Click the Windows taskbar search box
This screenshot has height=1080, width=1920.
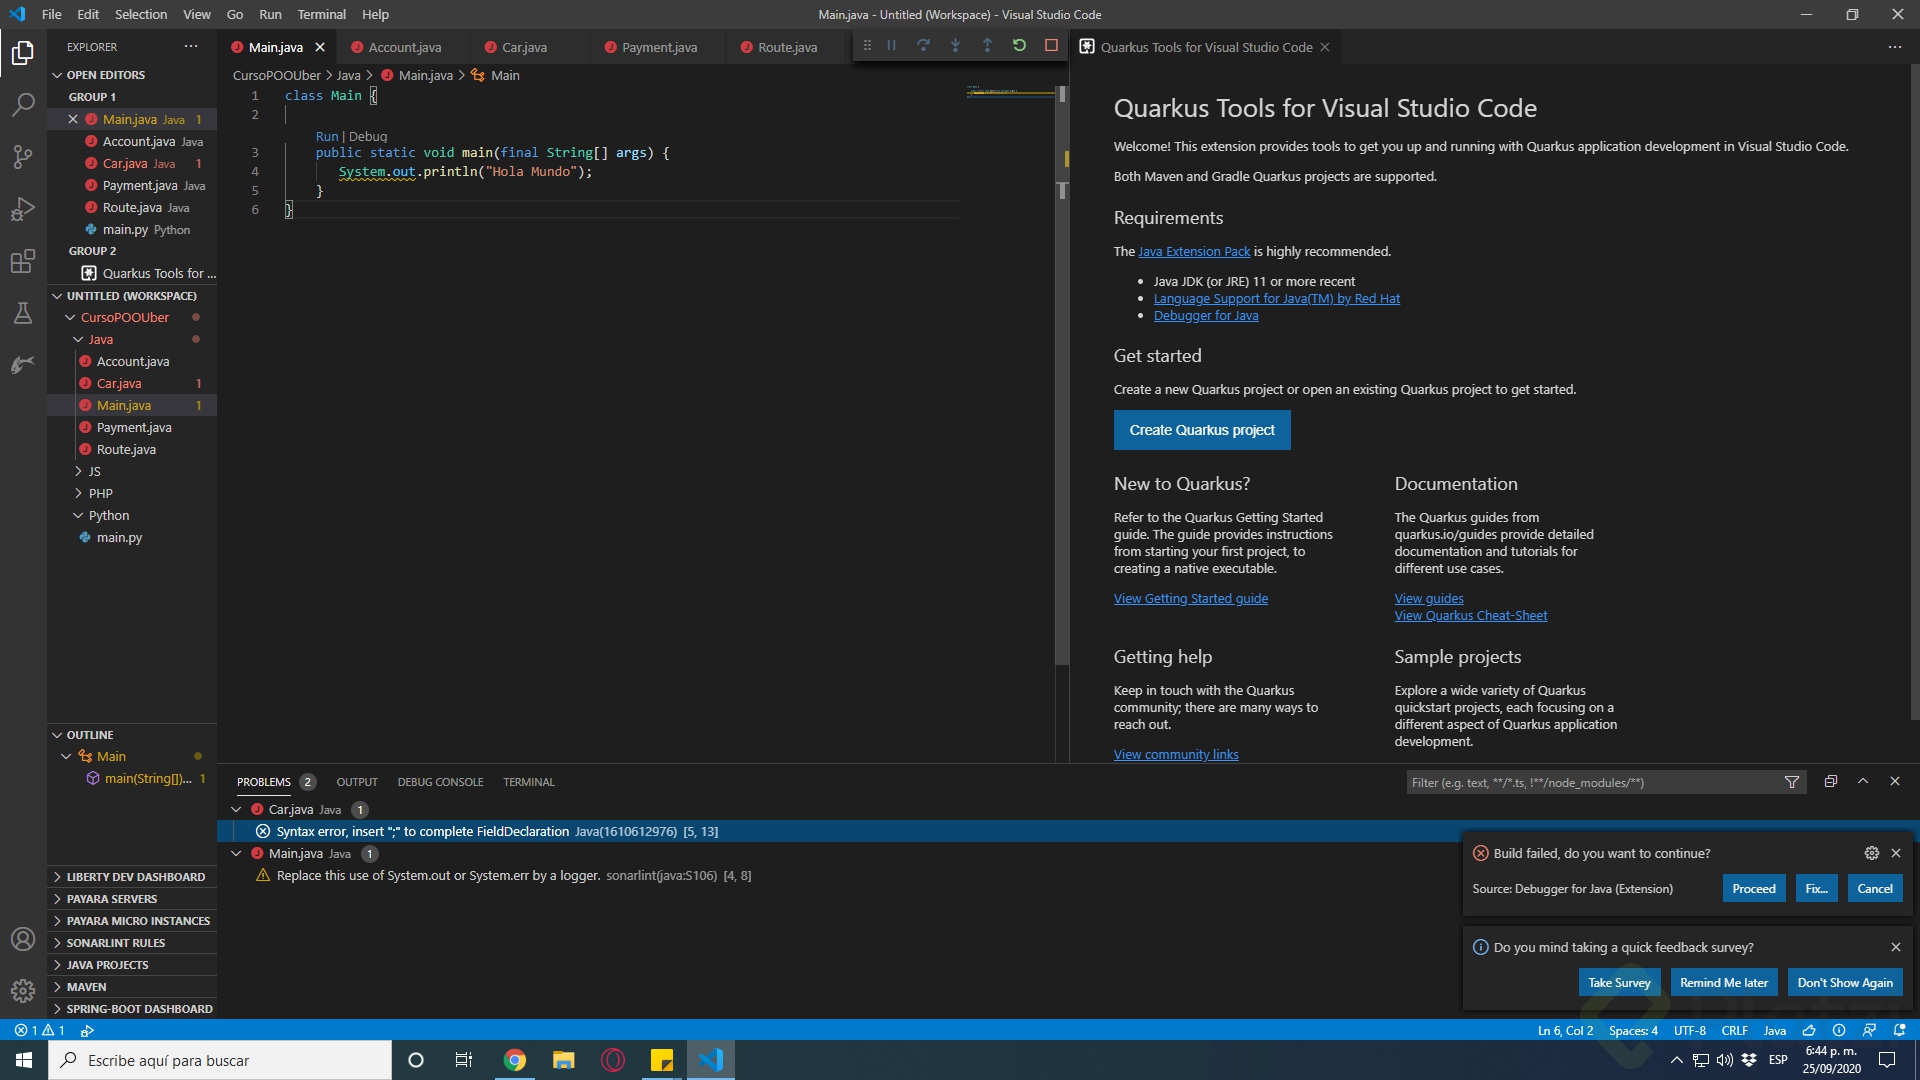click(220, 1060)
